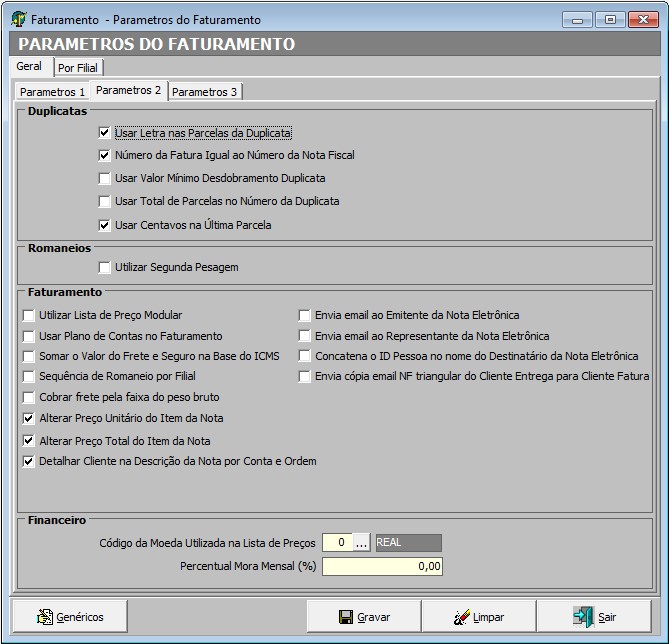The height and width of the screenshot is (644, 669).
Task: Maximize the Faturamento window
Action: pos(609,19)
